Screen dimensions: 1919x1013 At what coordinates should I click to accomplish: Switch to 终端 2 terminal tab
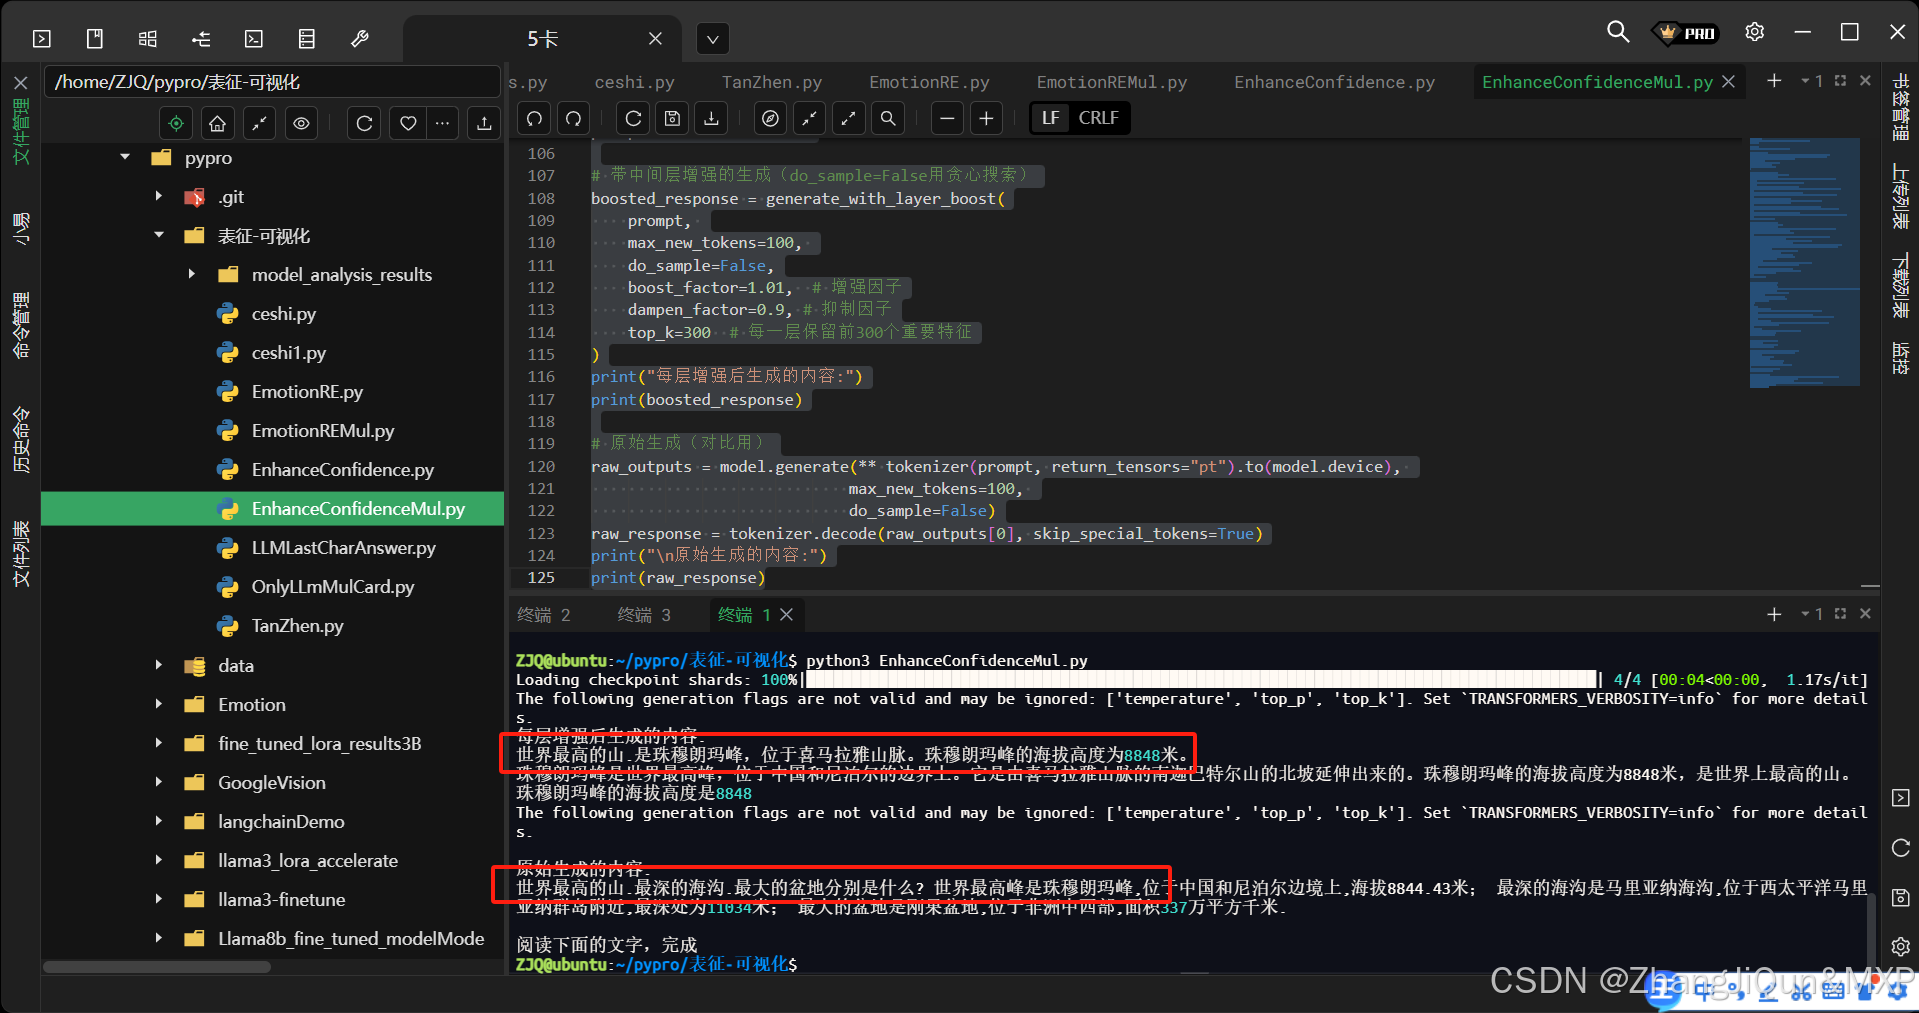(x=544, y=614)
